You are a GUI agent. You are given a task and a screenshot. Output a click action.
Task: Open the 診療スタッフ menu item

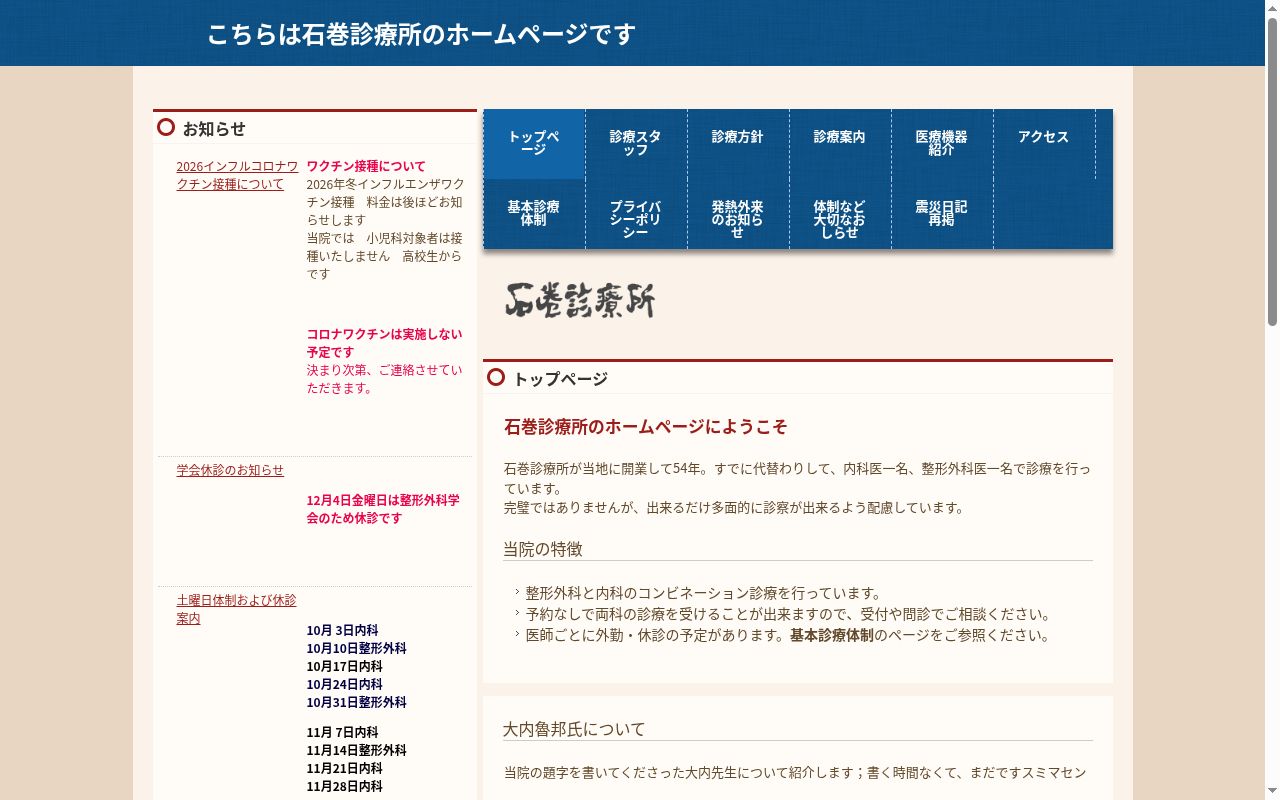pos(636,144)
